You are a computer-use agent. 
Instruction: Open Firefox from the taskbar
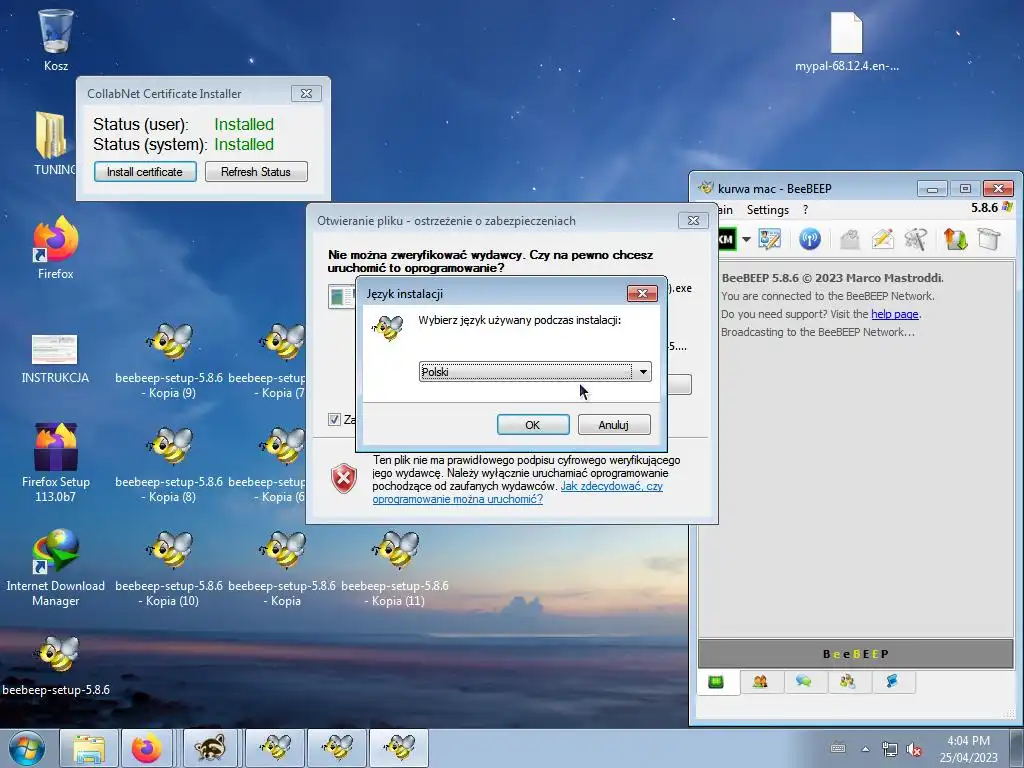point(147,748)
